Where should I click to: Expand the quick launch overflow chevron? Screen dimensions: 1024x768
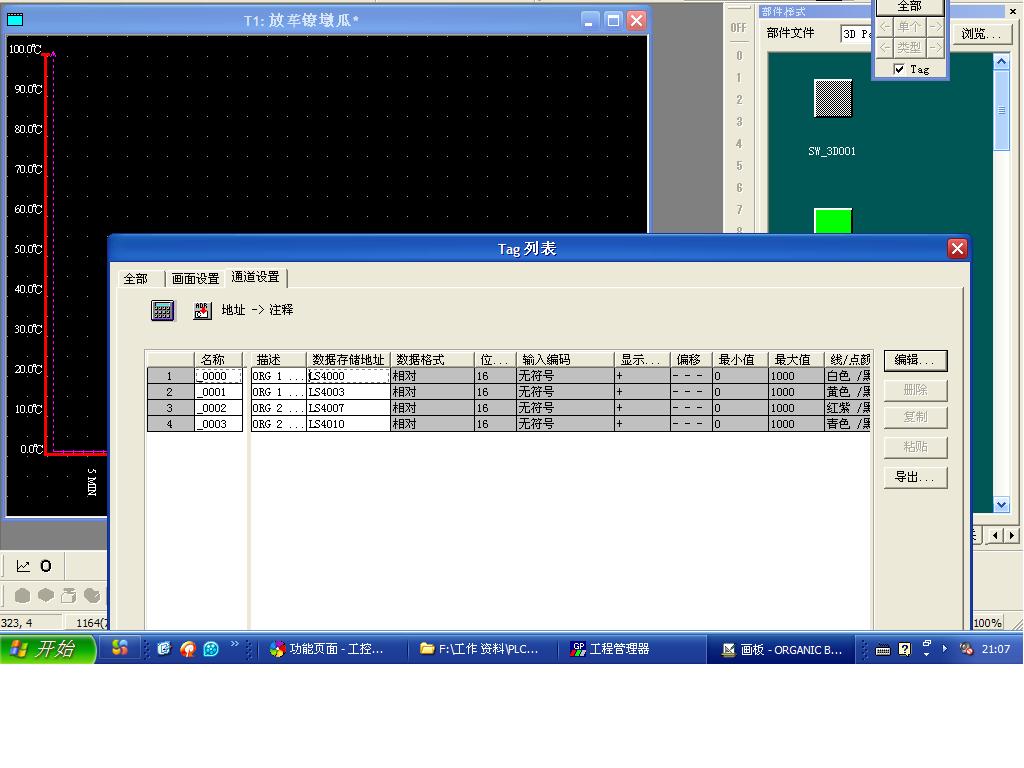[235, 645]
